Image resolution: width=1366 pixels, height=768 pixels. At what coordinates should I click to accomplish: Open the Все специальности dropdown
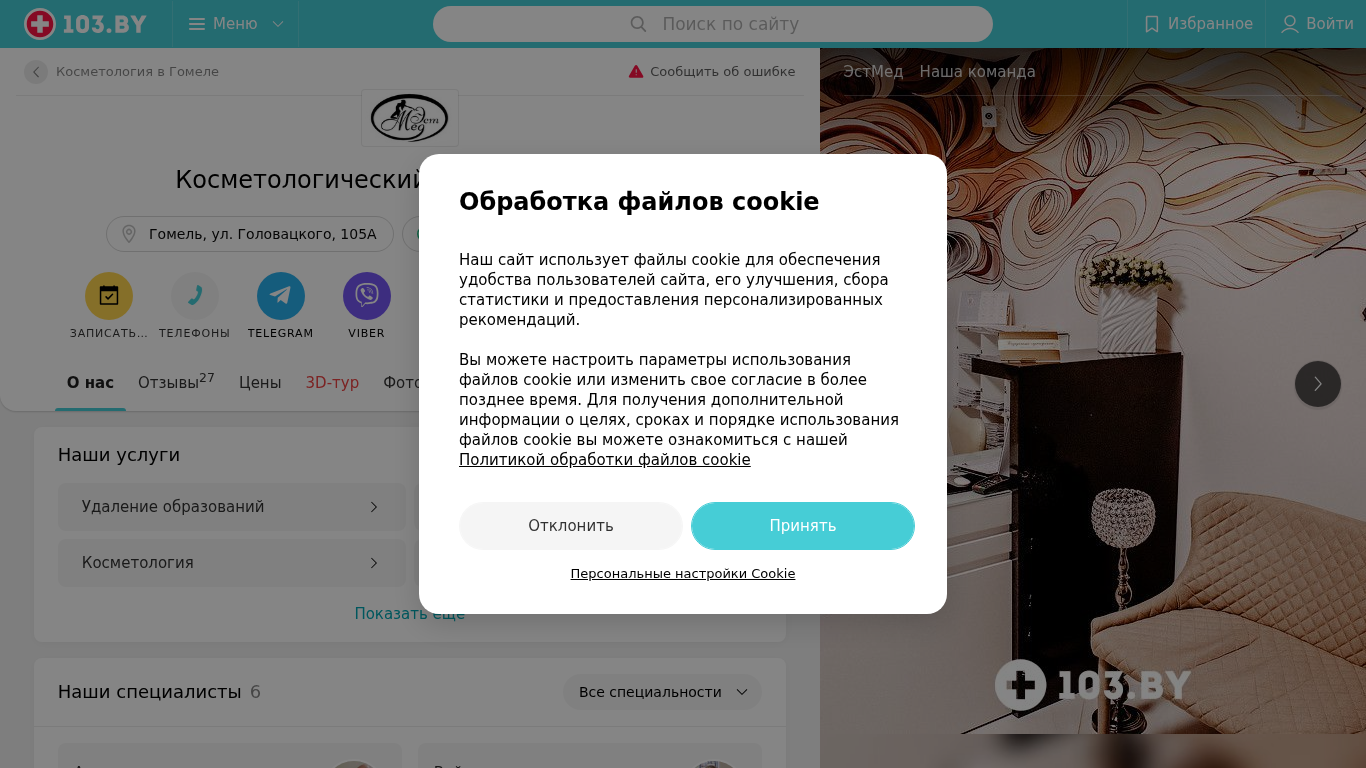click(x=662, y=692)
